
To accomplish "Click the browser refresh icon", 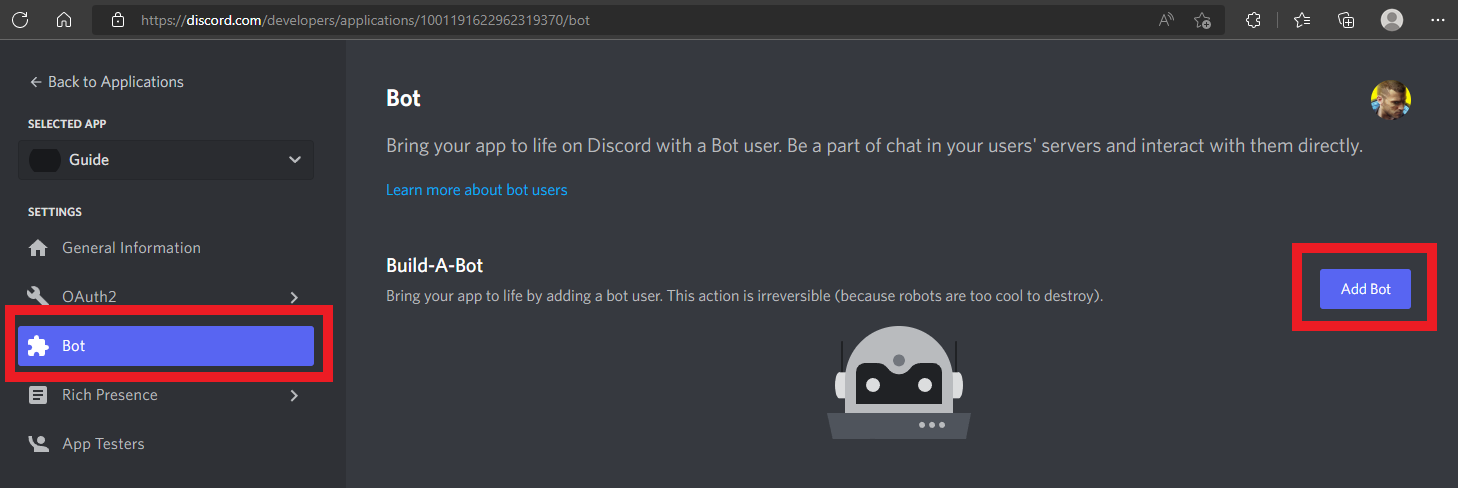I will pos(20,20).
